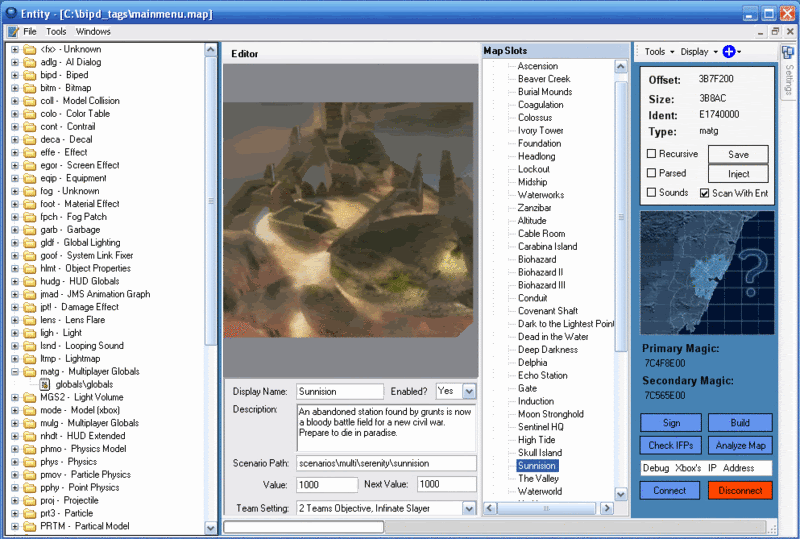Expand the mode - Model (xbox) node
Viewport: 800px width, 539px height.
click(x=15, y=410)
